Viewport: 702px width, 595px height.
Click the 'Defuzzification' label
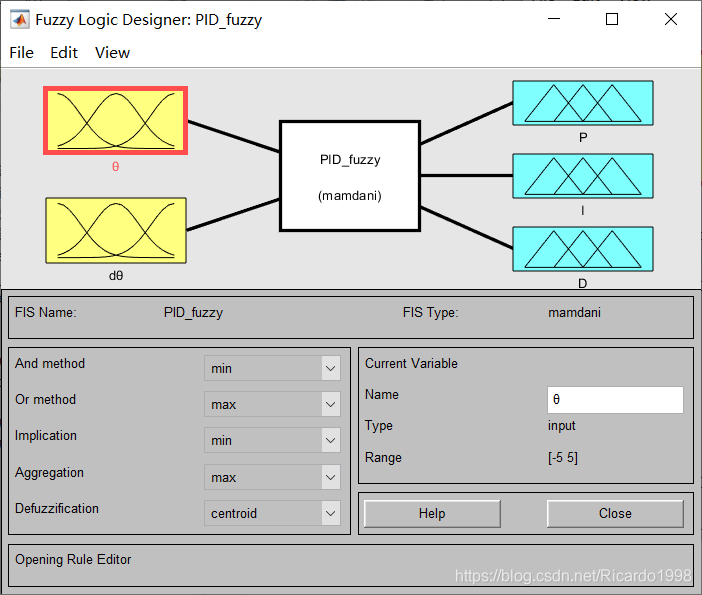click(x=57, y=509)
